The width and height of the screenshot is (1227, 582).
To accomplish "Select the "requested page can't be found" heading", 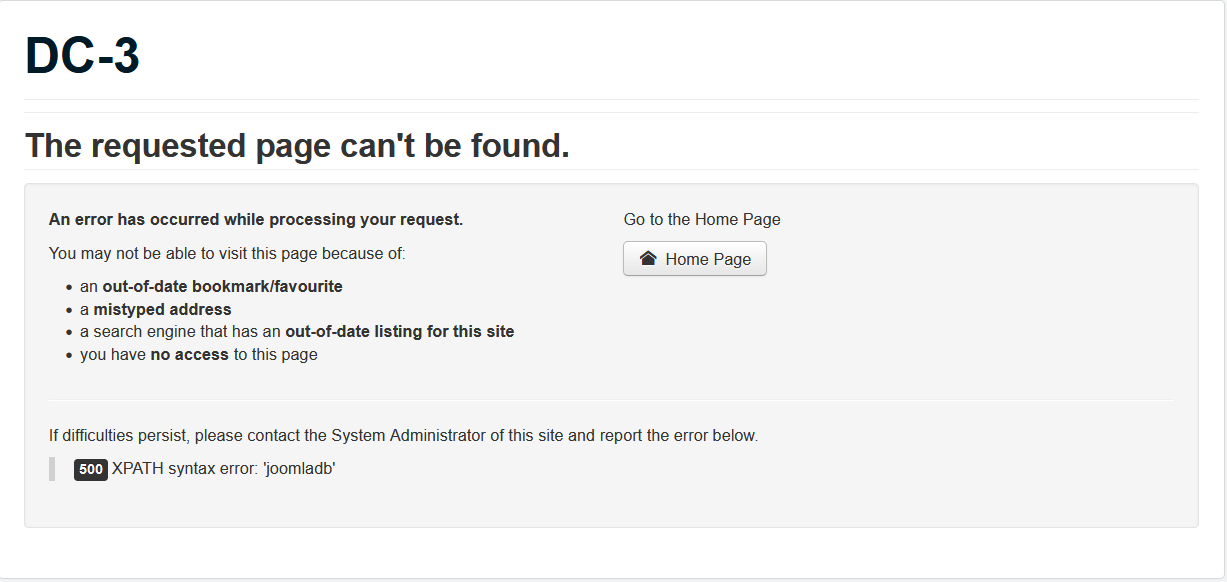I will pos(297,146).
